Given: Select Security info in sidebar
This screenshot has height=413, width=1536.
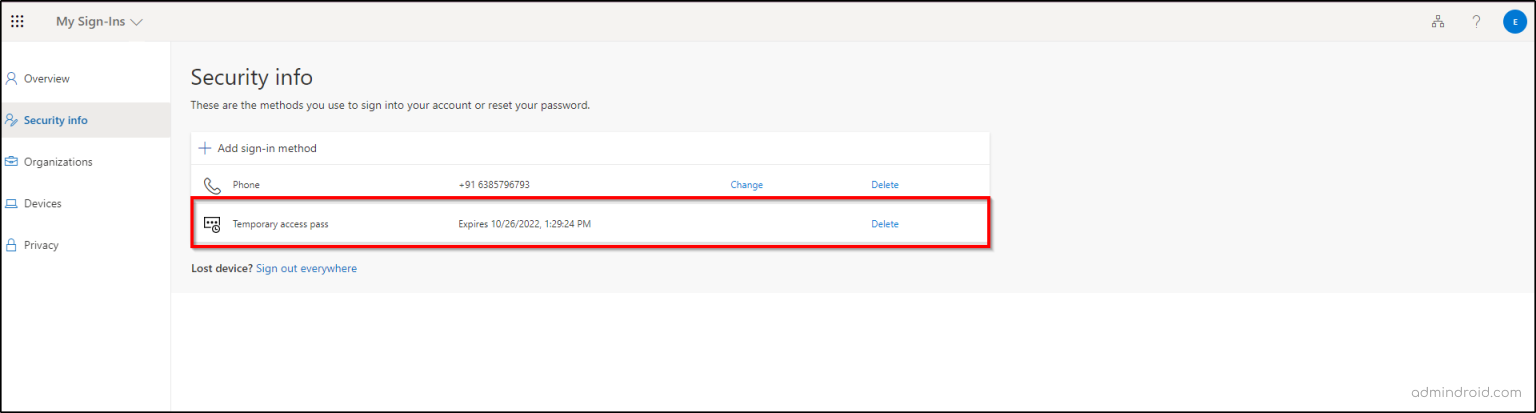Looking at the screenshot, I should (x=55, y=120).
